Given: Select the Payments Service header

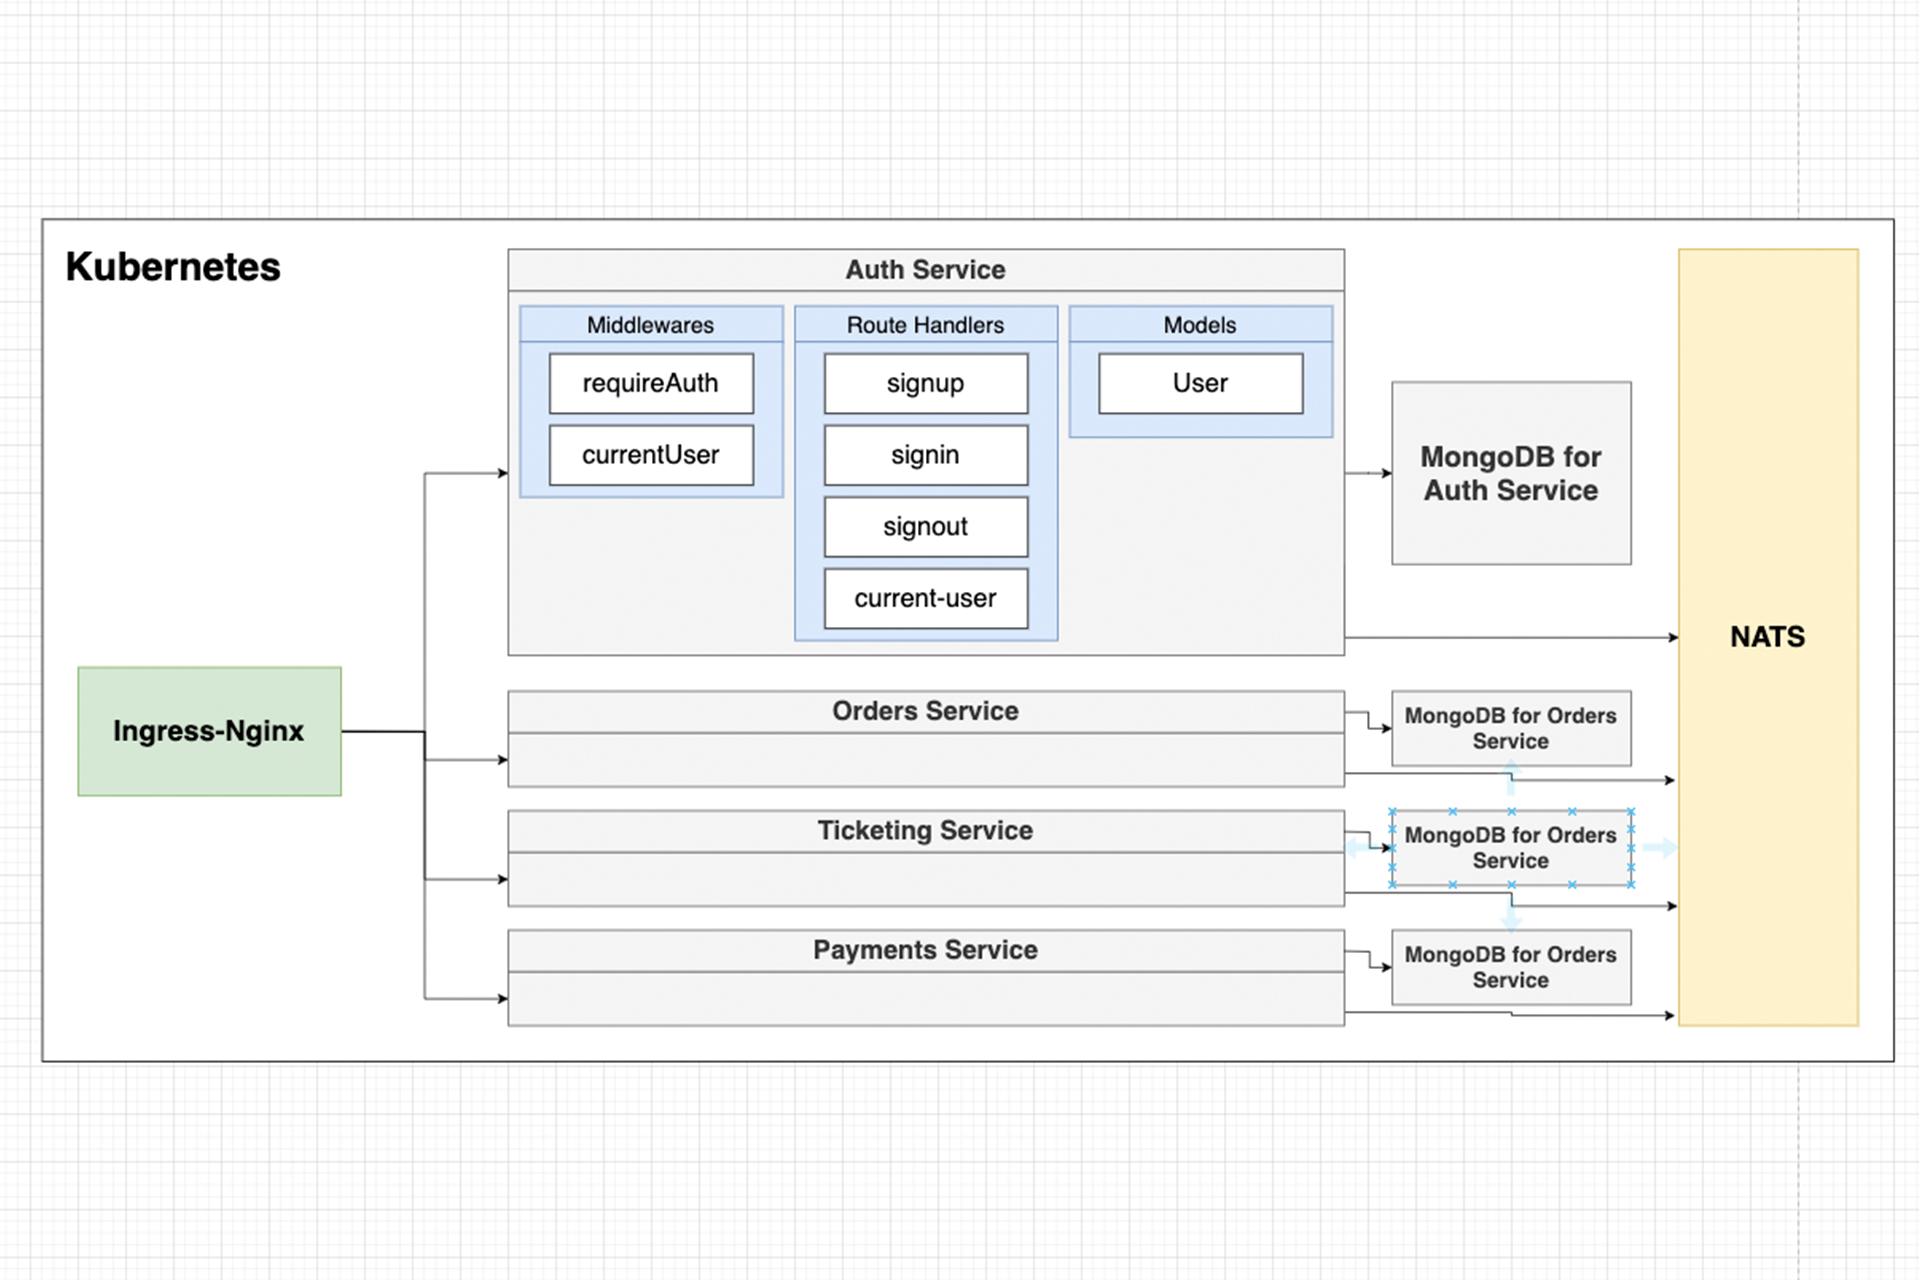Looking at the screenshot, I should (925, 950).
